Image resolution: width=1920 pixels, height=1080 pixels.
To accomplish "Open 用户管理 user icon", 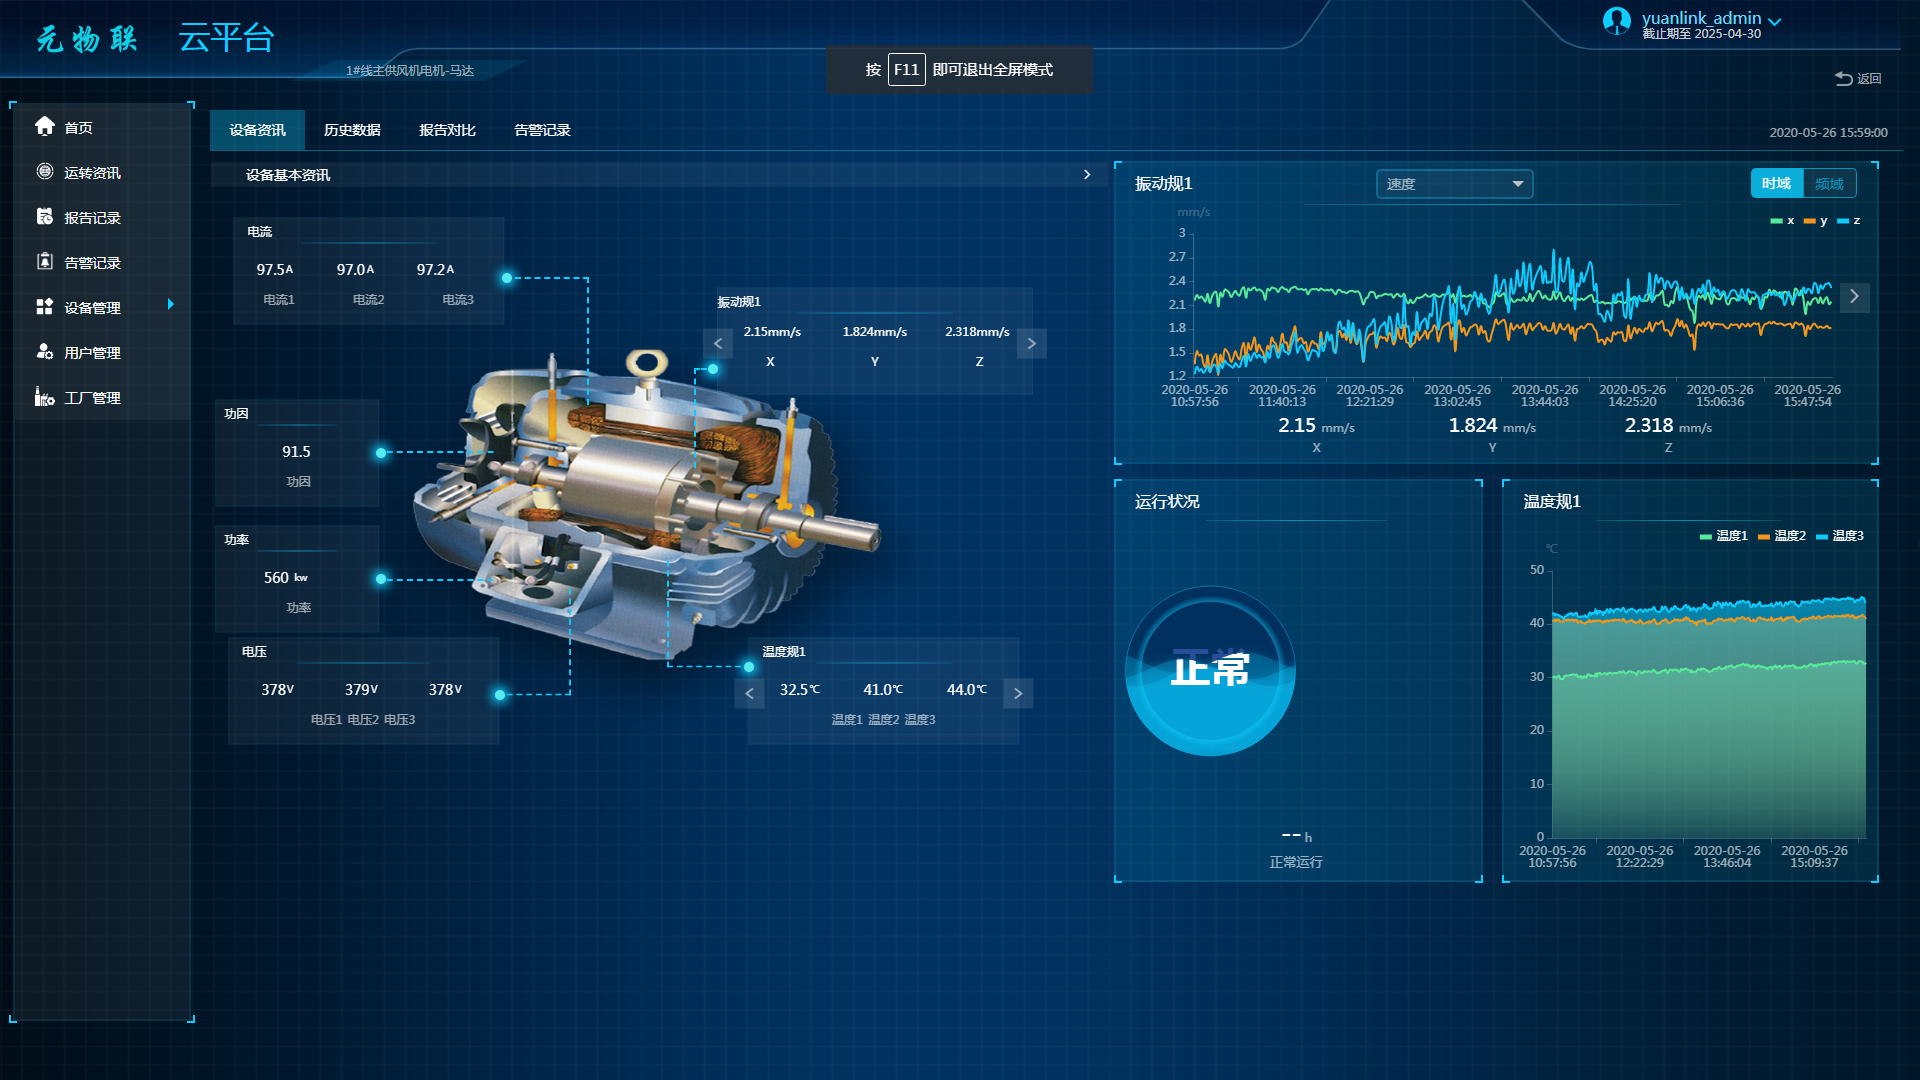I will pyautogui.click(x=45, y=352).
